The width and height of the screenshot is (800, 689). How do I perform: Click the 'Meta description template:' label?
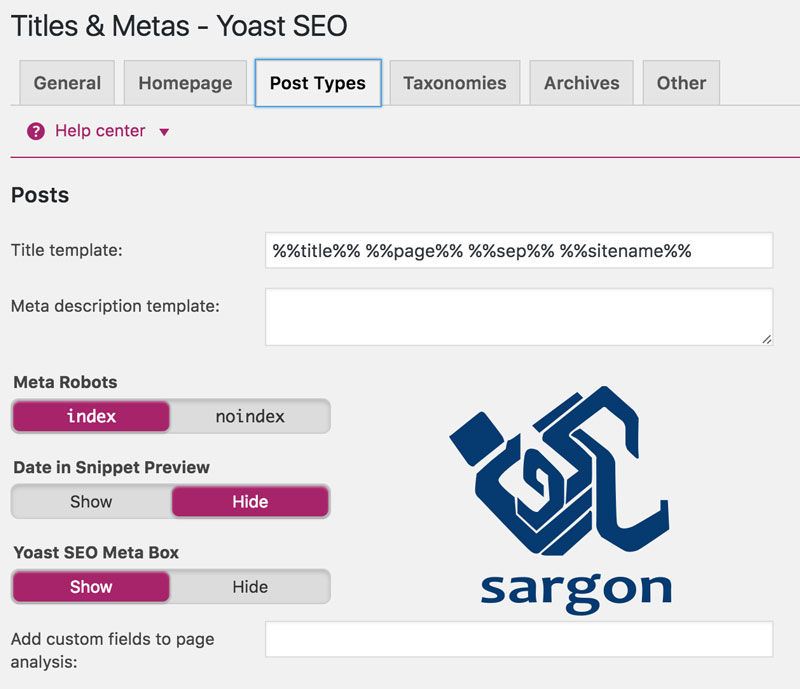[115, 306]
